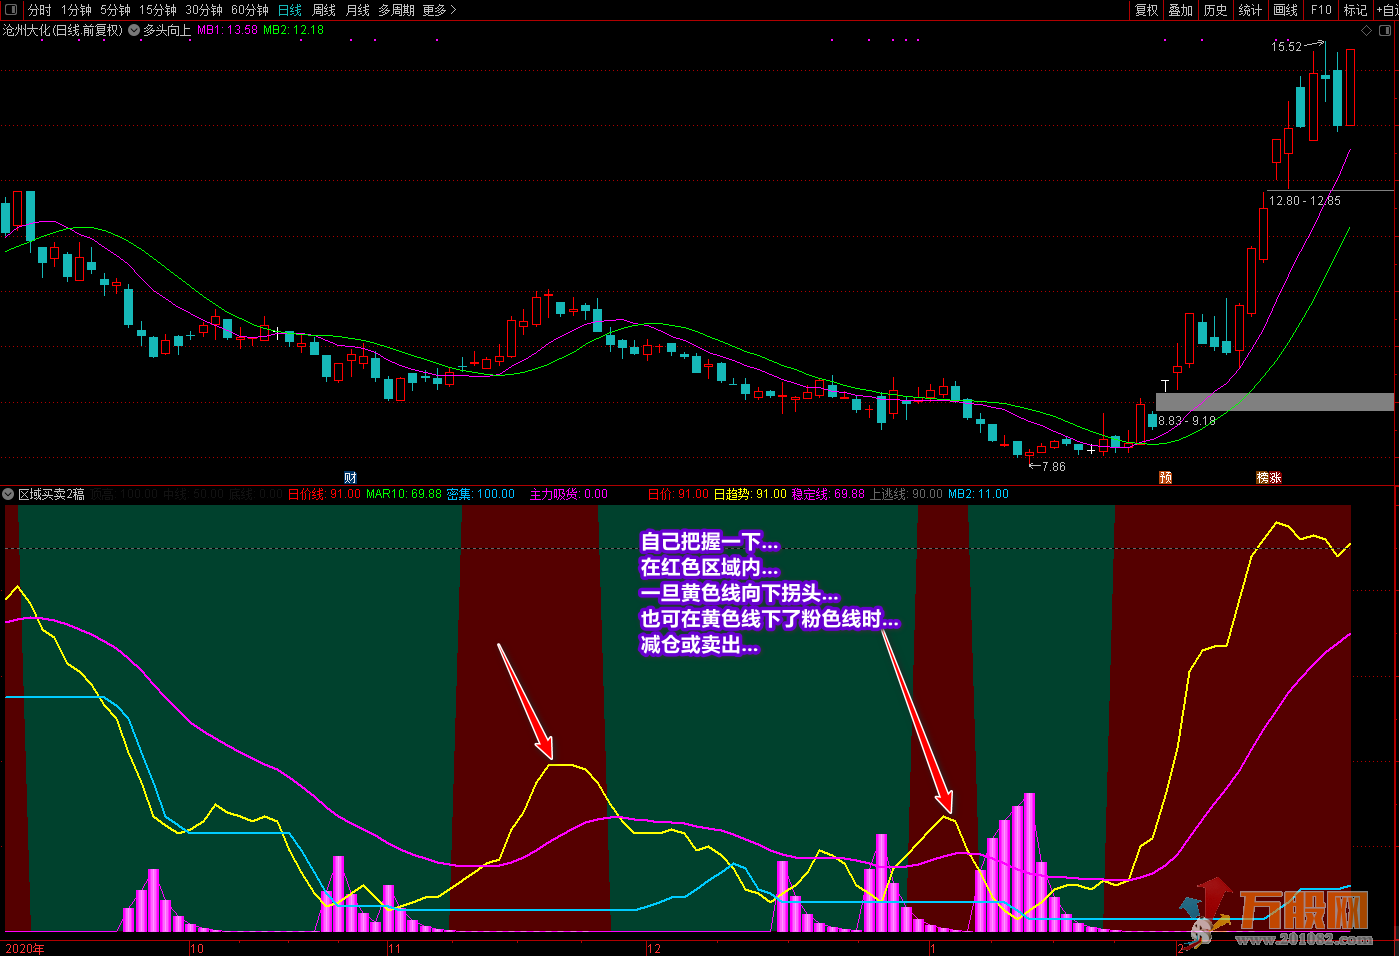
Task: Click the 日趋势: 91.00 indicator value
Action: (750, 494)
